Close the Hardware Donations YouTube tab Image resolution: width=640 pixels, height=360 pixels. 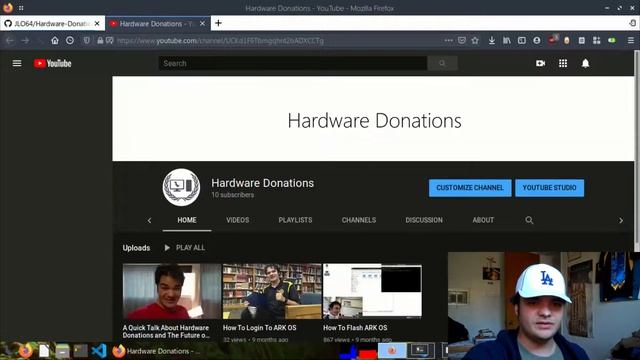(x=202, y=24)
